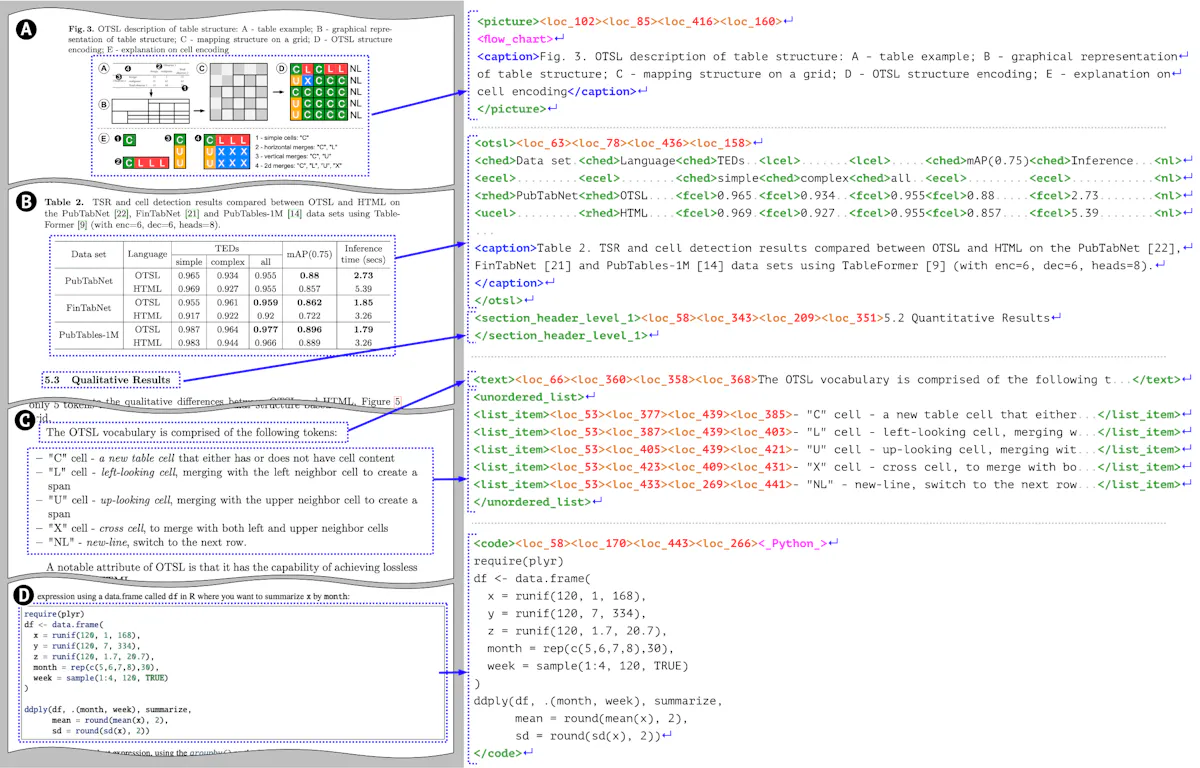Select the "<_Python_>" language tag
The image size is (1200, 768).
pyautogui.click(x=793, y=544)
